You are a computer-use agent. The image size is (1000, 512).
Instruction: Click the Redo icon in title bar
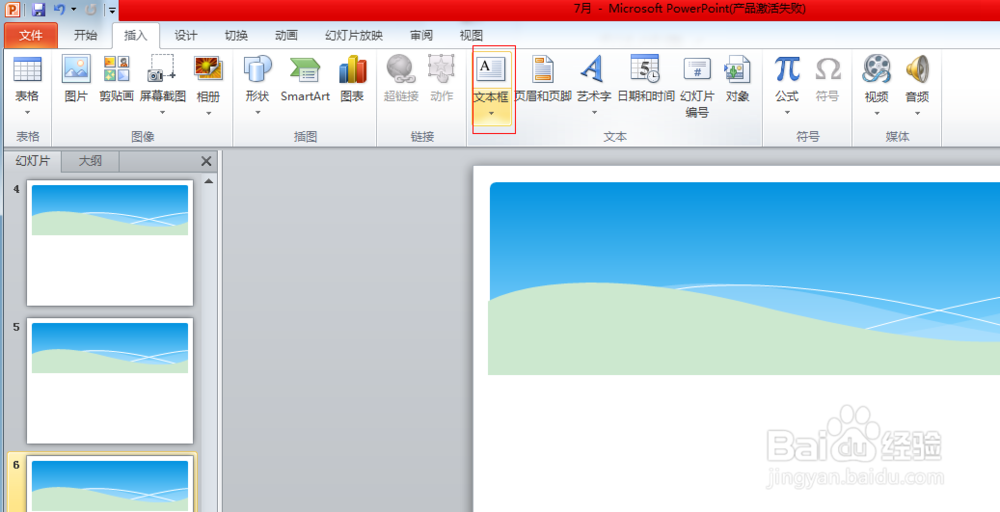pyautogui.click(x=91, y=10)
